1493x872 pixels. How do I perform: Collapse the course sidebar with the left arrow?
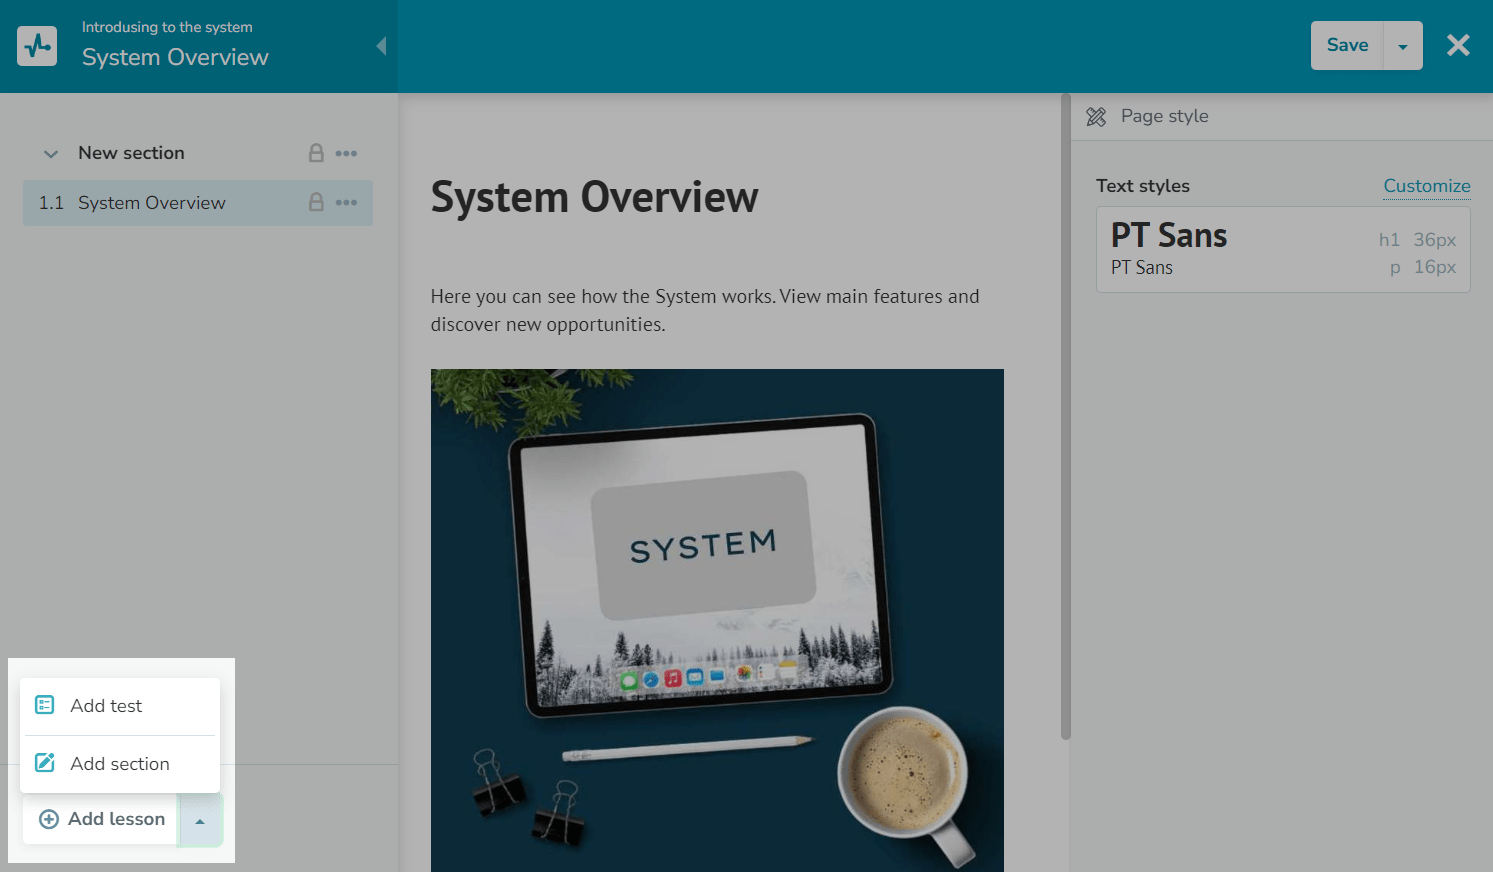381,46
